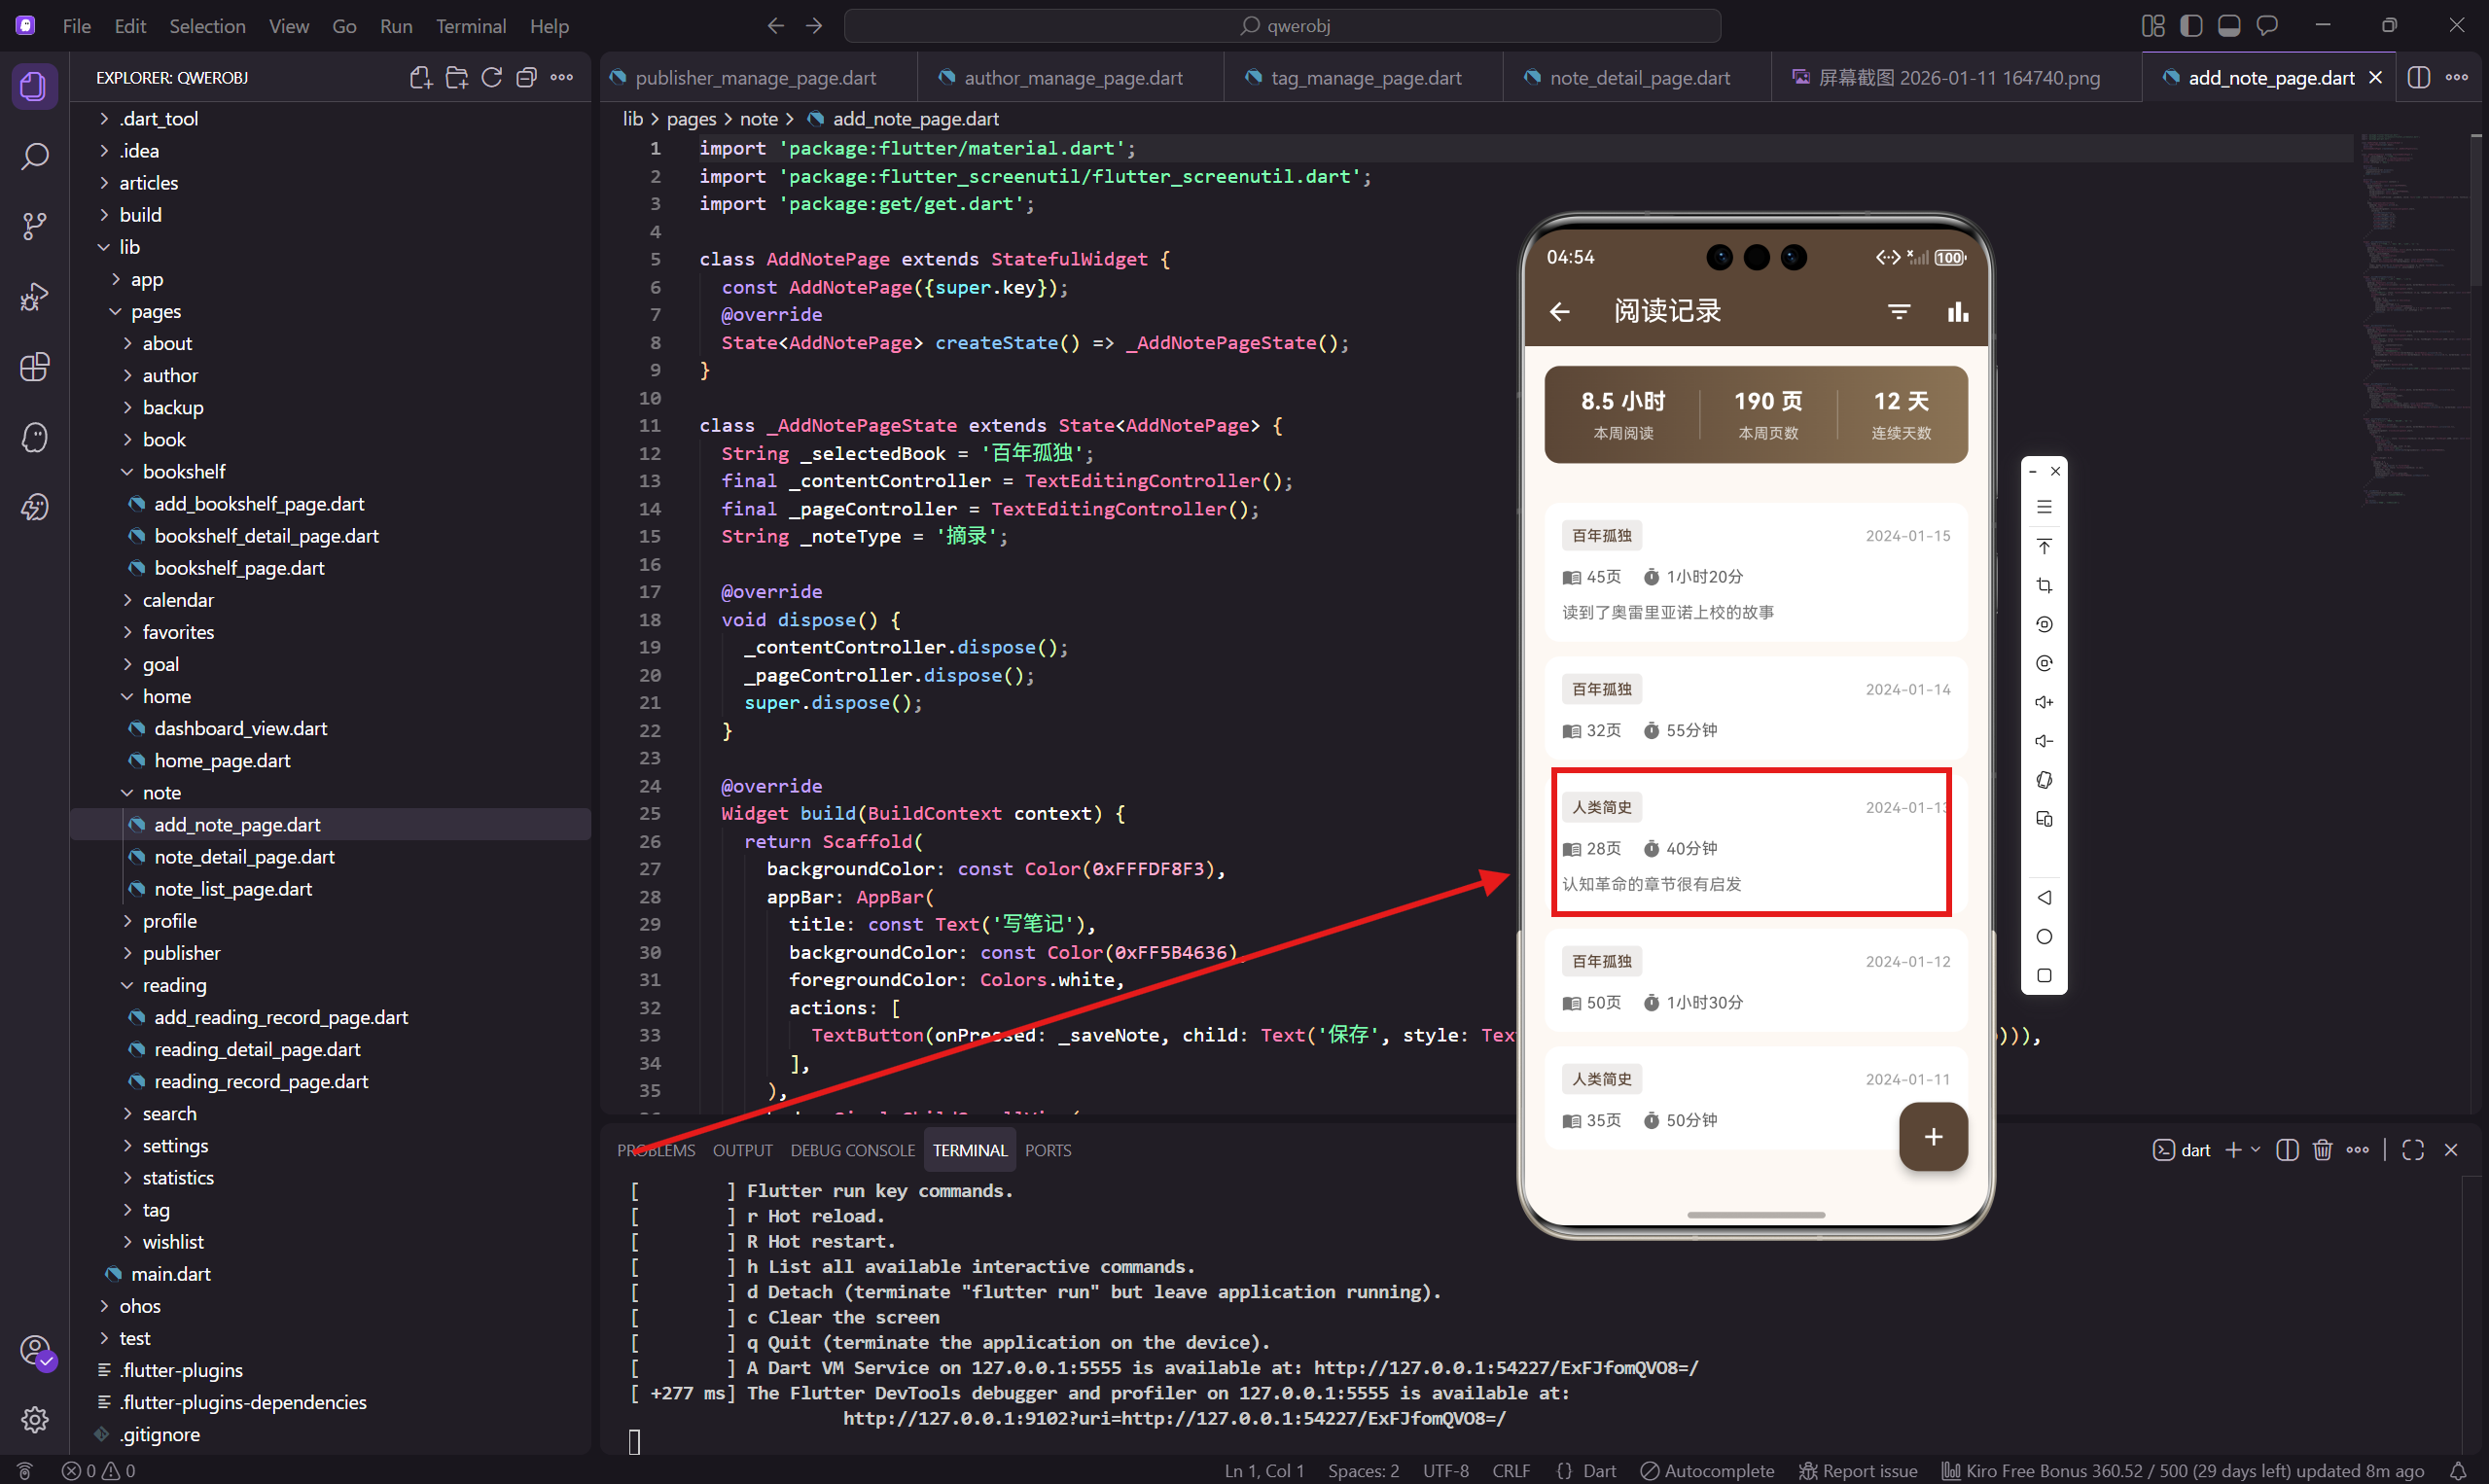Open the Extensions view in activity bar
The image size is (2489, 1484).
pos(35,367)
